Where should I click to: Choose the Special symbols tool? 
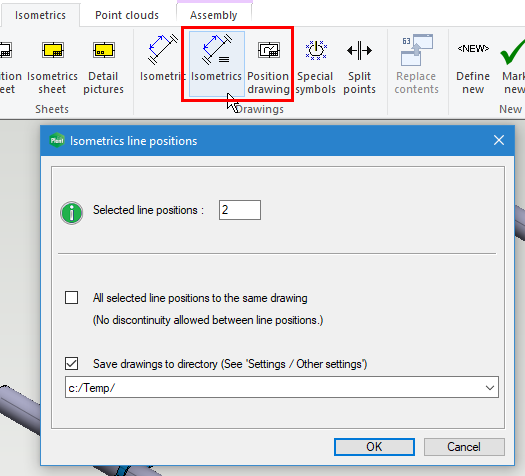[315, 66]
